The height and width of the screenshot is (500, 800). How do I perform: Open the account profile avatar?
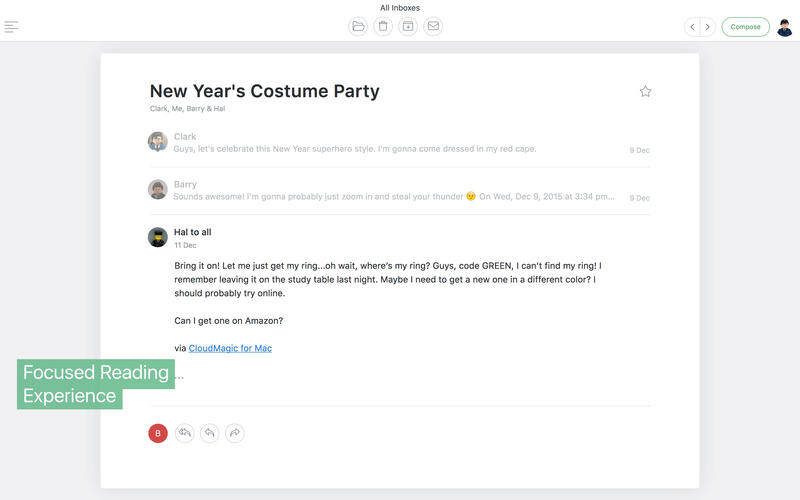tap(785, 27)
